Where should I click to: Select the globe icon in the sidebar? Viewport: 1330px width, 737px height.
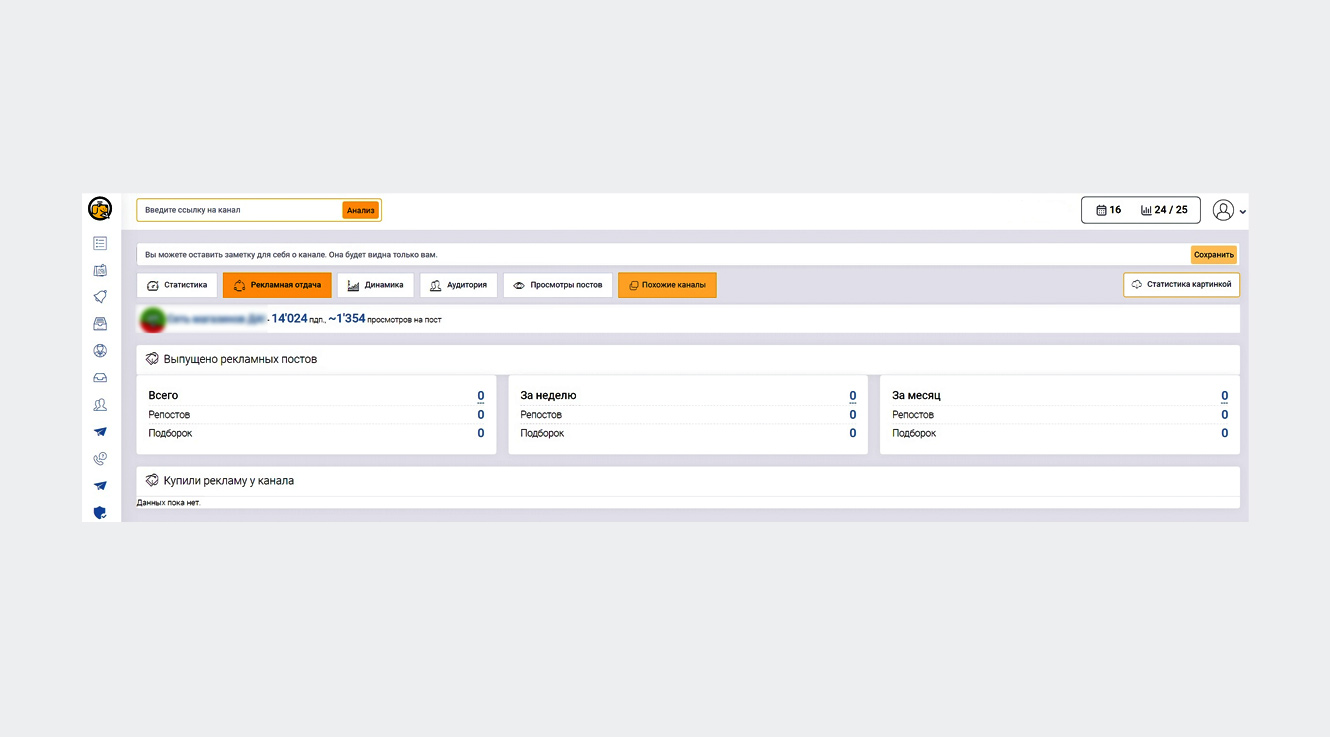point(100,351)
